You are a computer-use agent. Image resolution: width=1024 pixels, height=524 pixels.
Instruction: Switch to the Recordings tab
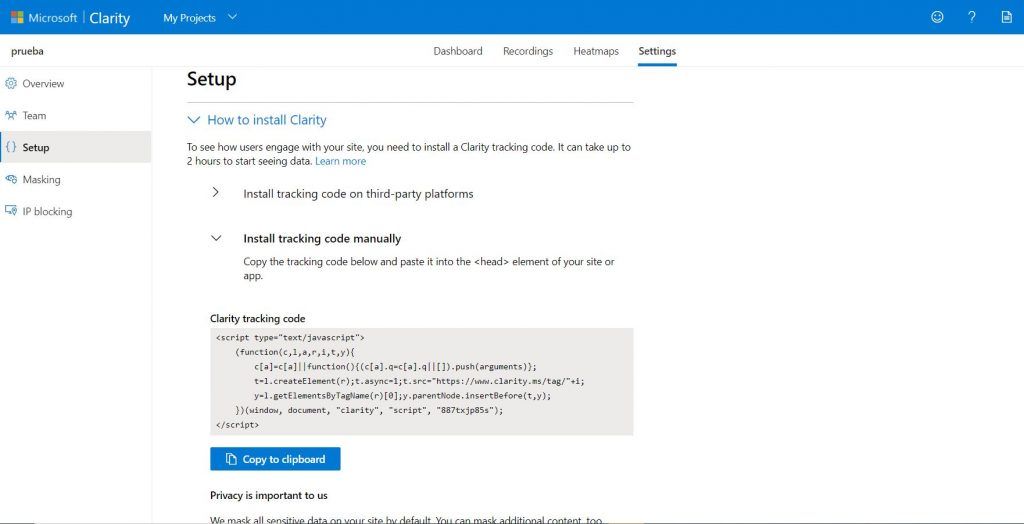tap(528, 51)
